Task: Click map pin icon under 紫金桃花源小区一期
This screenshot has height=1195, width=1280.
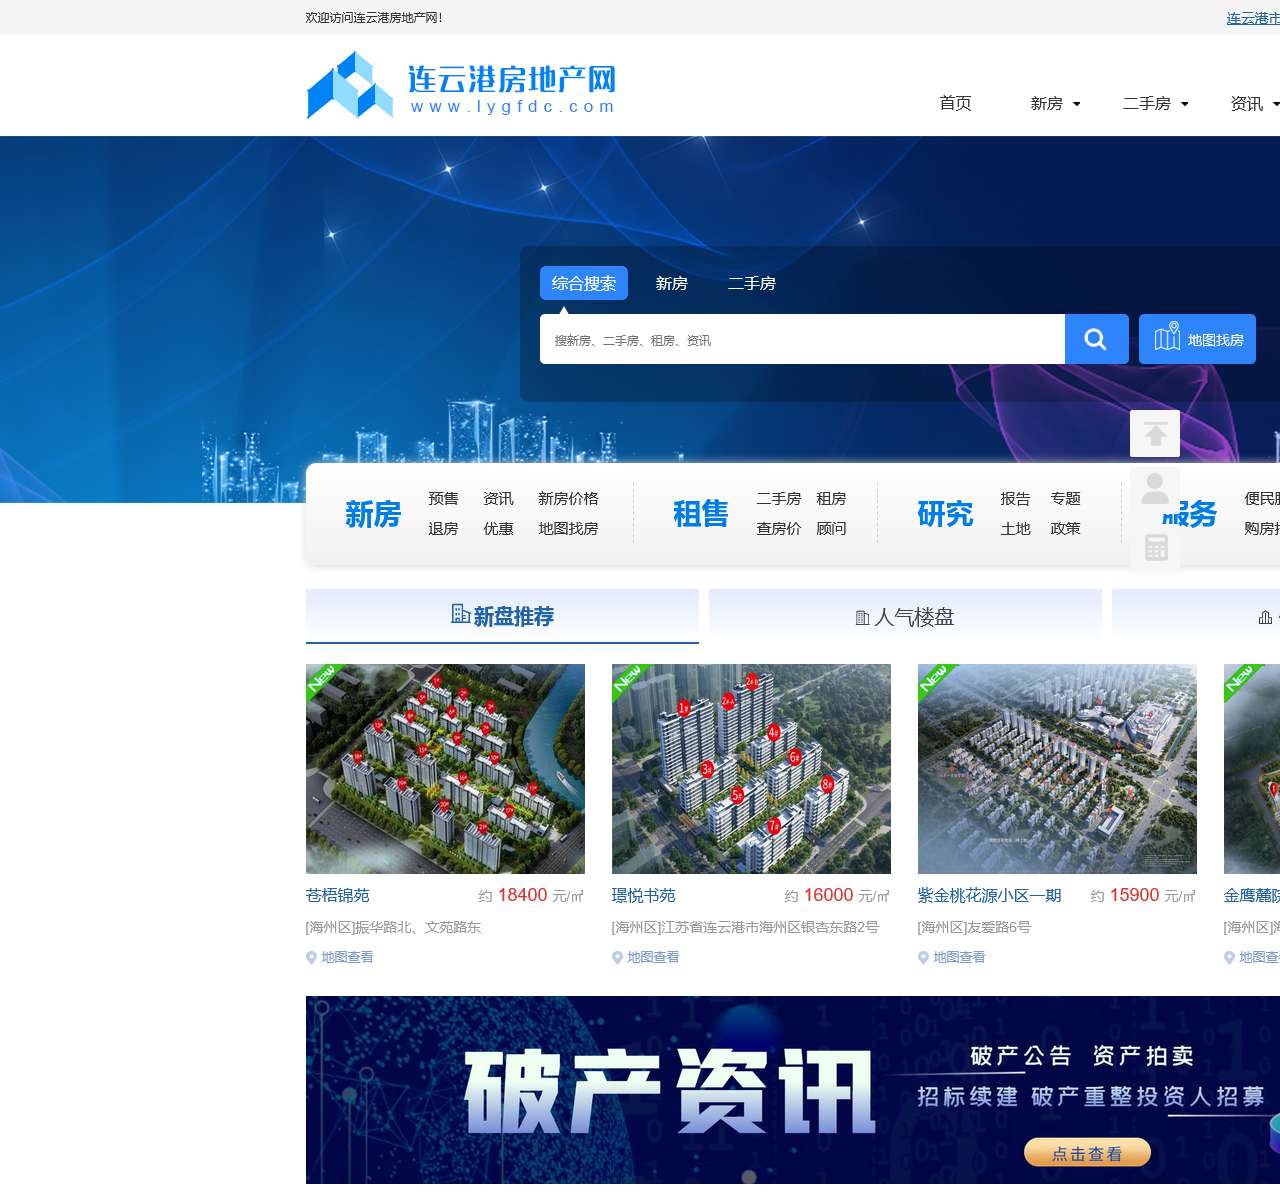Action: (923, 957)
